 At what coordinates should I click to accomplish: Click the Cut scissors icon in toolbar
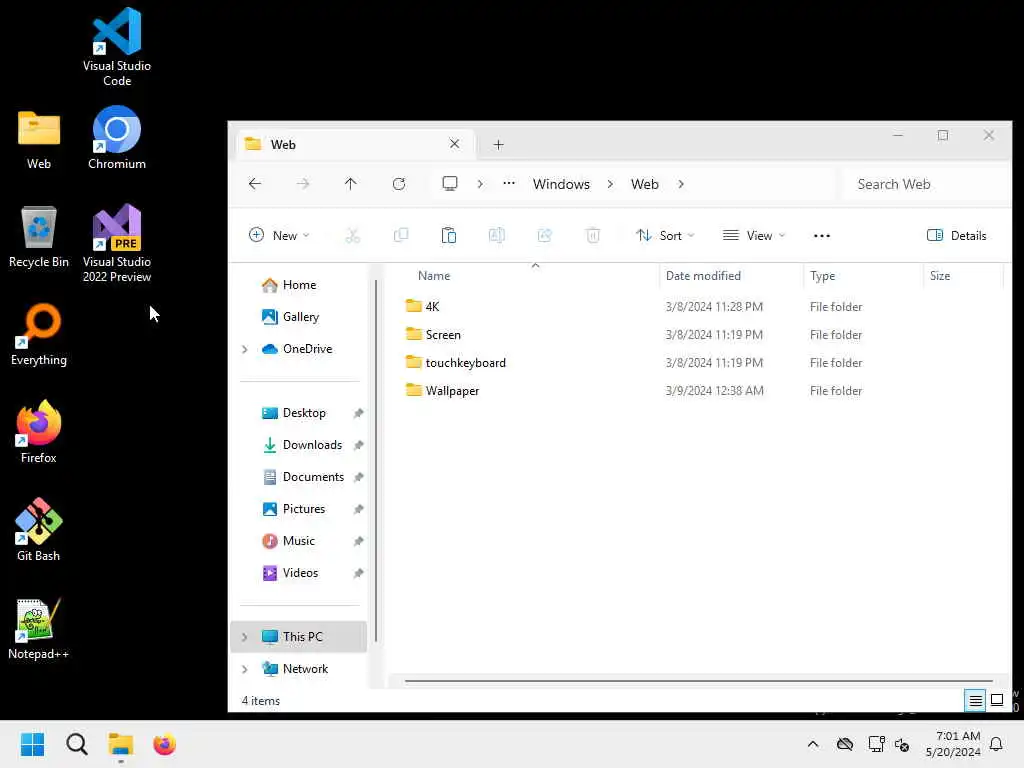point(352,236)
